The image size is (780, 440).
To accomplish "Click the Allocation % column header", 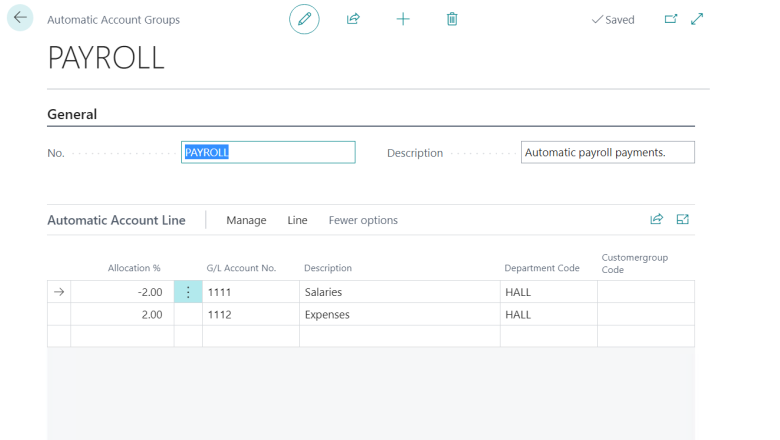I will 134,268.
